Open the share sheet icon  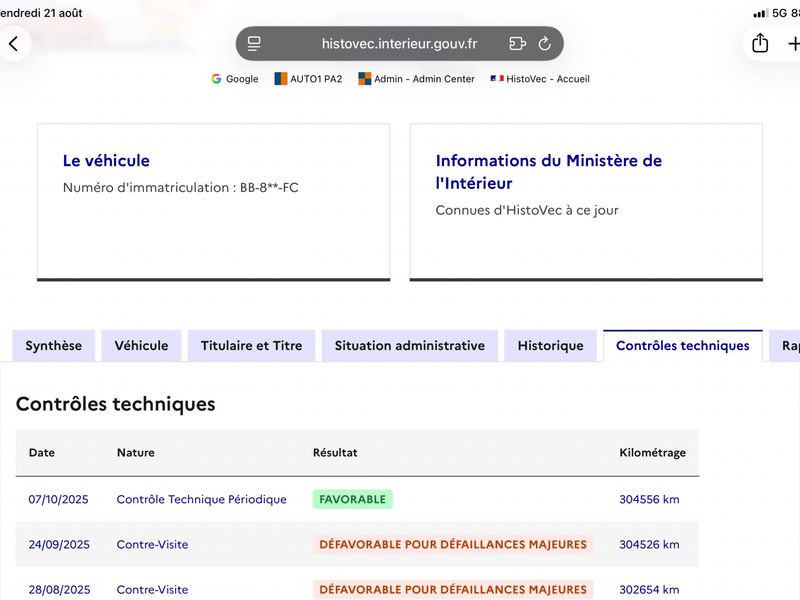click(x=760, y=43)
